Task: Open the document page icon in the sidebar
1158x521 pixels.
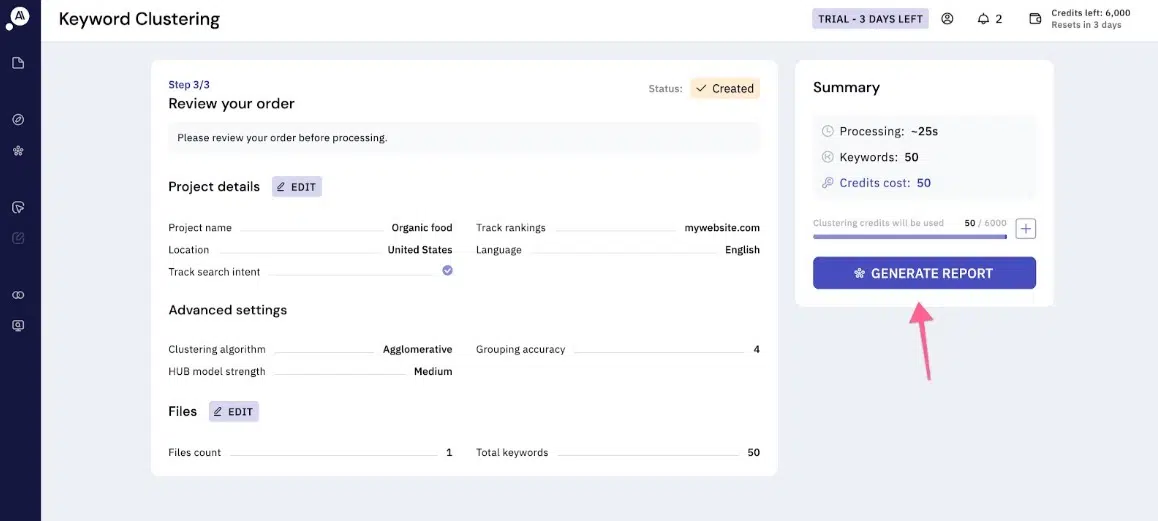Action: click(x=18, y=63)
